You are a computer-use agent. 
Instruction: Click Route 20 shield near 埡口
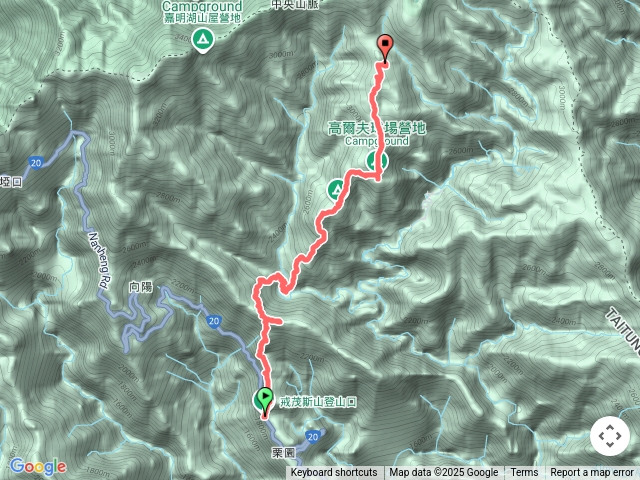click(x=36, y=163)
